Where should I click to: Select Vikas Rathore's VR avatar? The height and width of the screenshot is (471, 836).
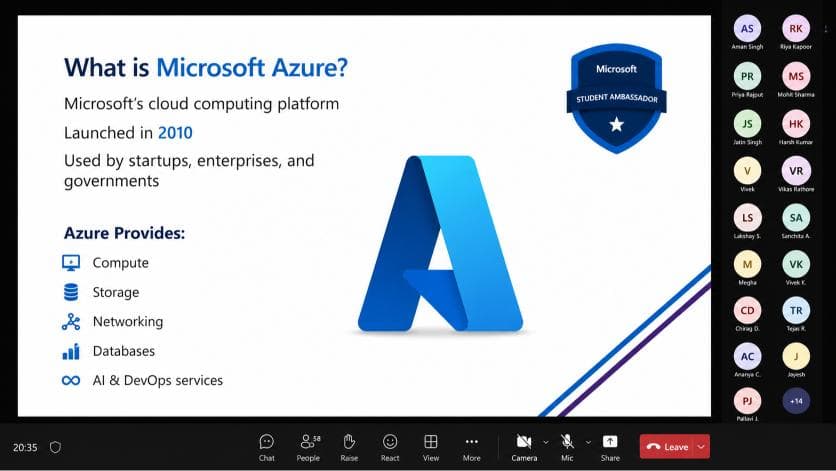pos(796,171)
